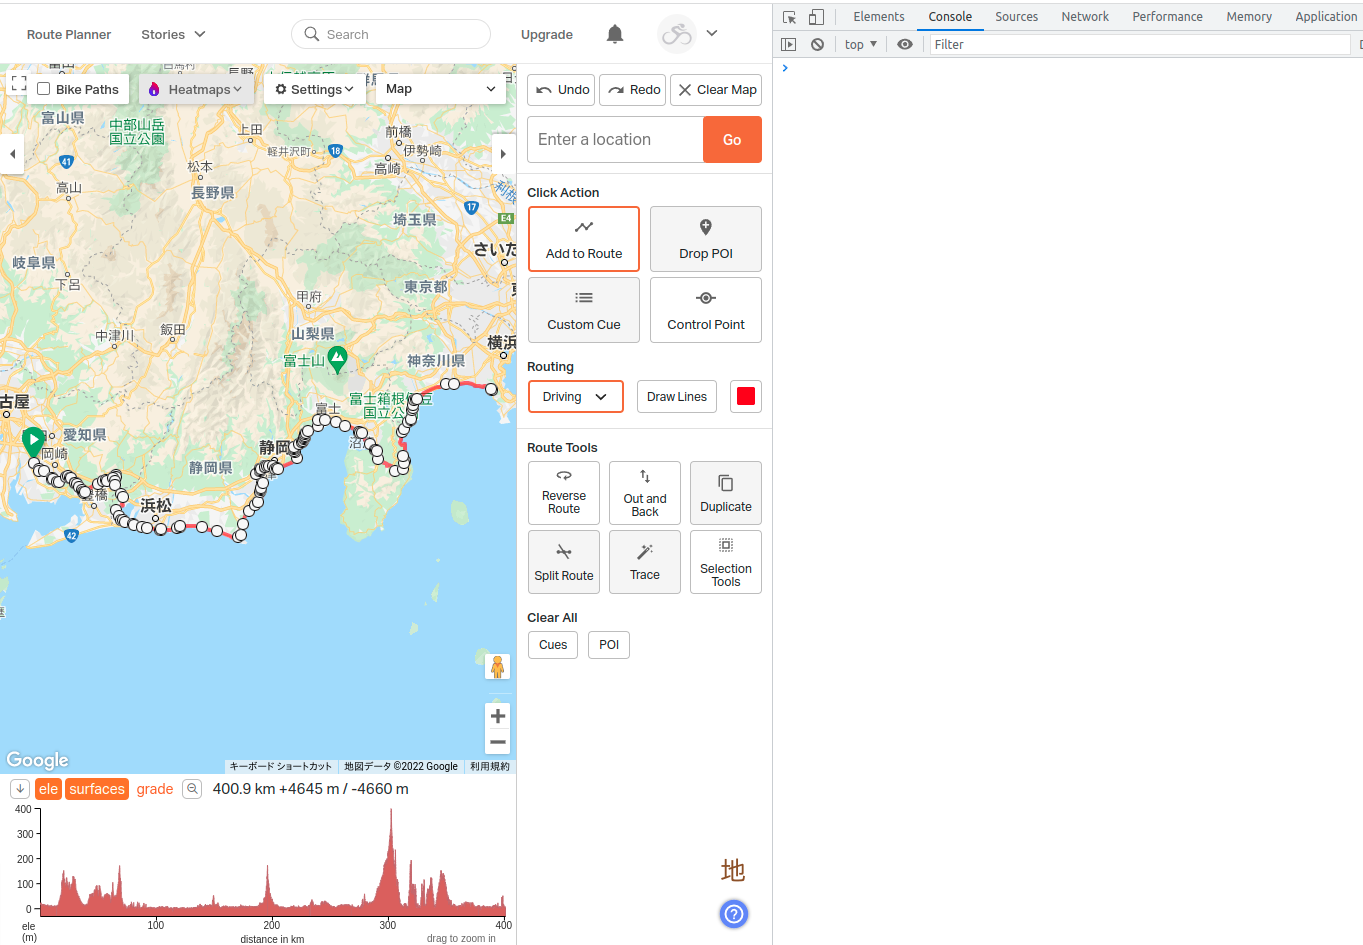Undo the last route edit
The height and width of the screenshot is (945, 1363).
click(561, 90)
